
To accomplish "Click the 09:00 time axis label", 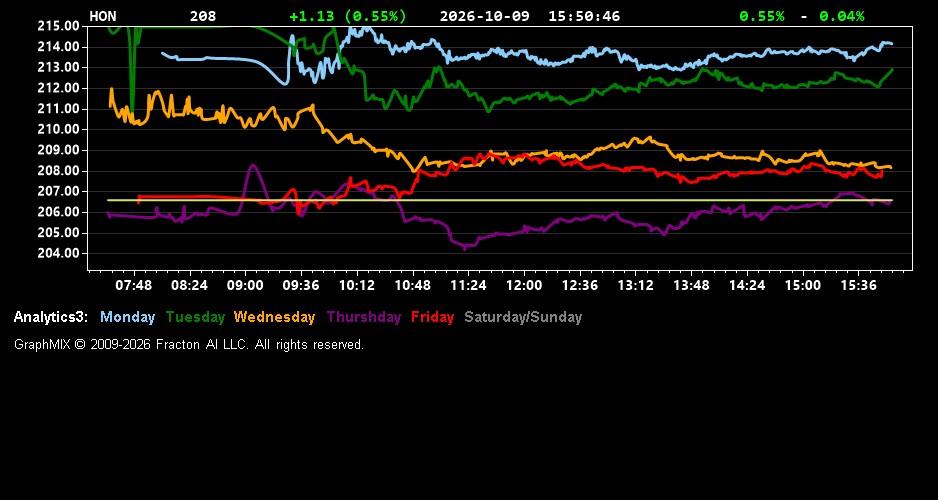I will (x=245, y=285).
